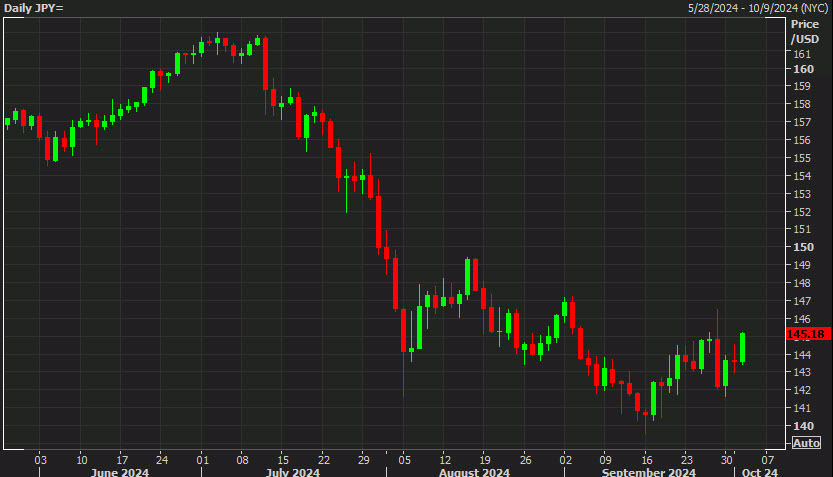The width and height of the screenshot is (833, 477).
Task: Click the 29 date tick on time axis
Action: (x=364, y=459)
